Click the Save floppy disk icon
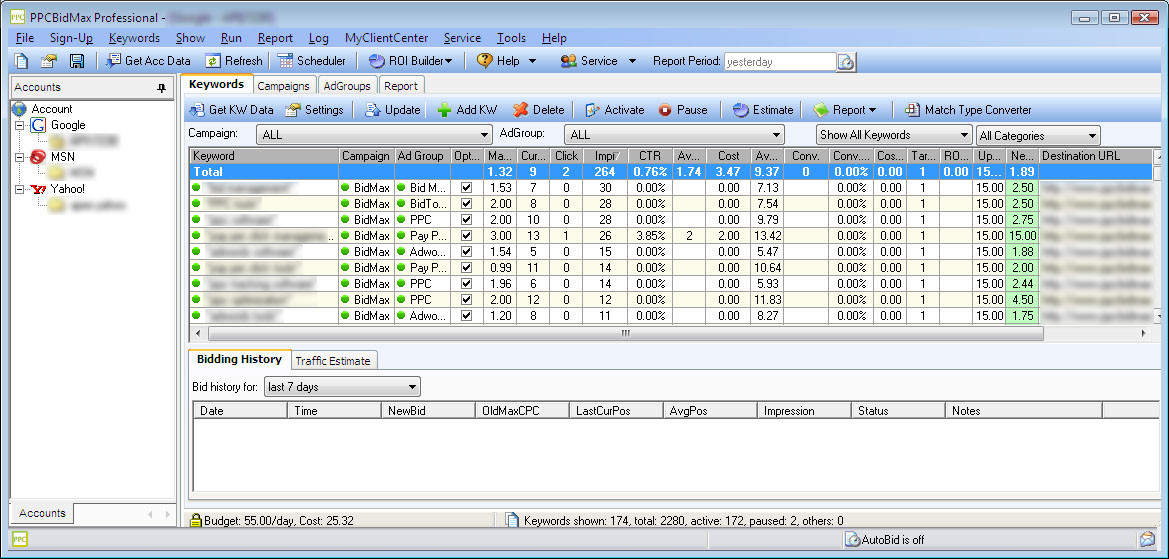This screenshot has height=559, width=1169. (76, 61)
